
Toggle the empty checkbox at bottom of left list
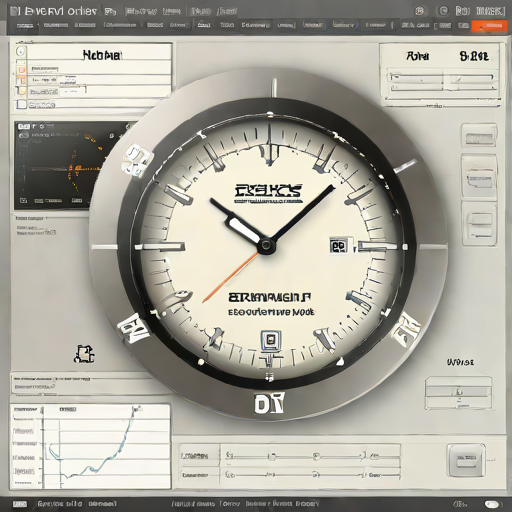coord(22,104)
